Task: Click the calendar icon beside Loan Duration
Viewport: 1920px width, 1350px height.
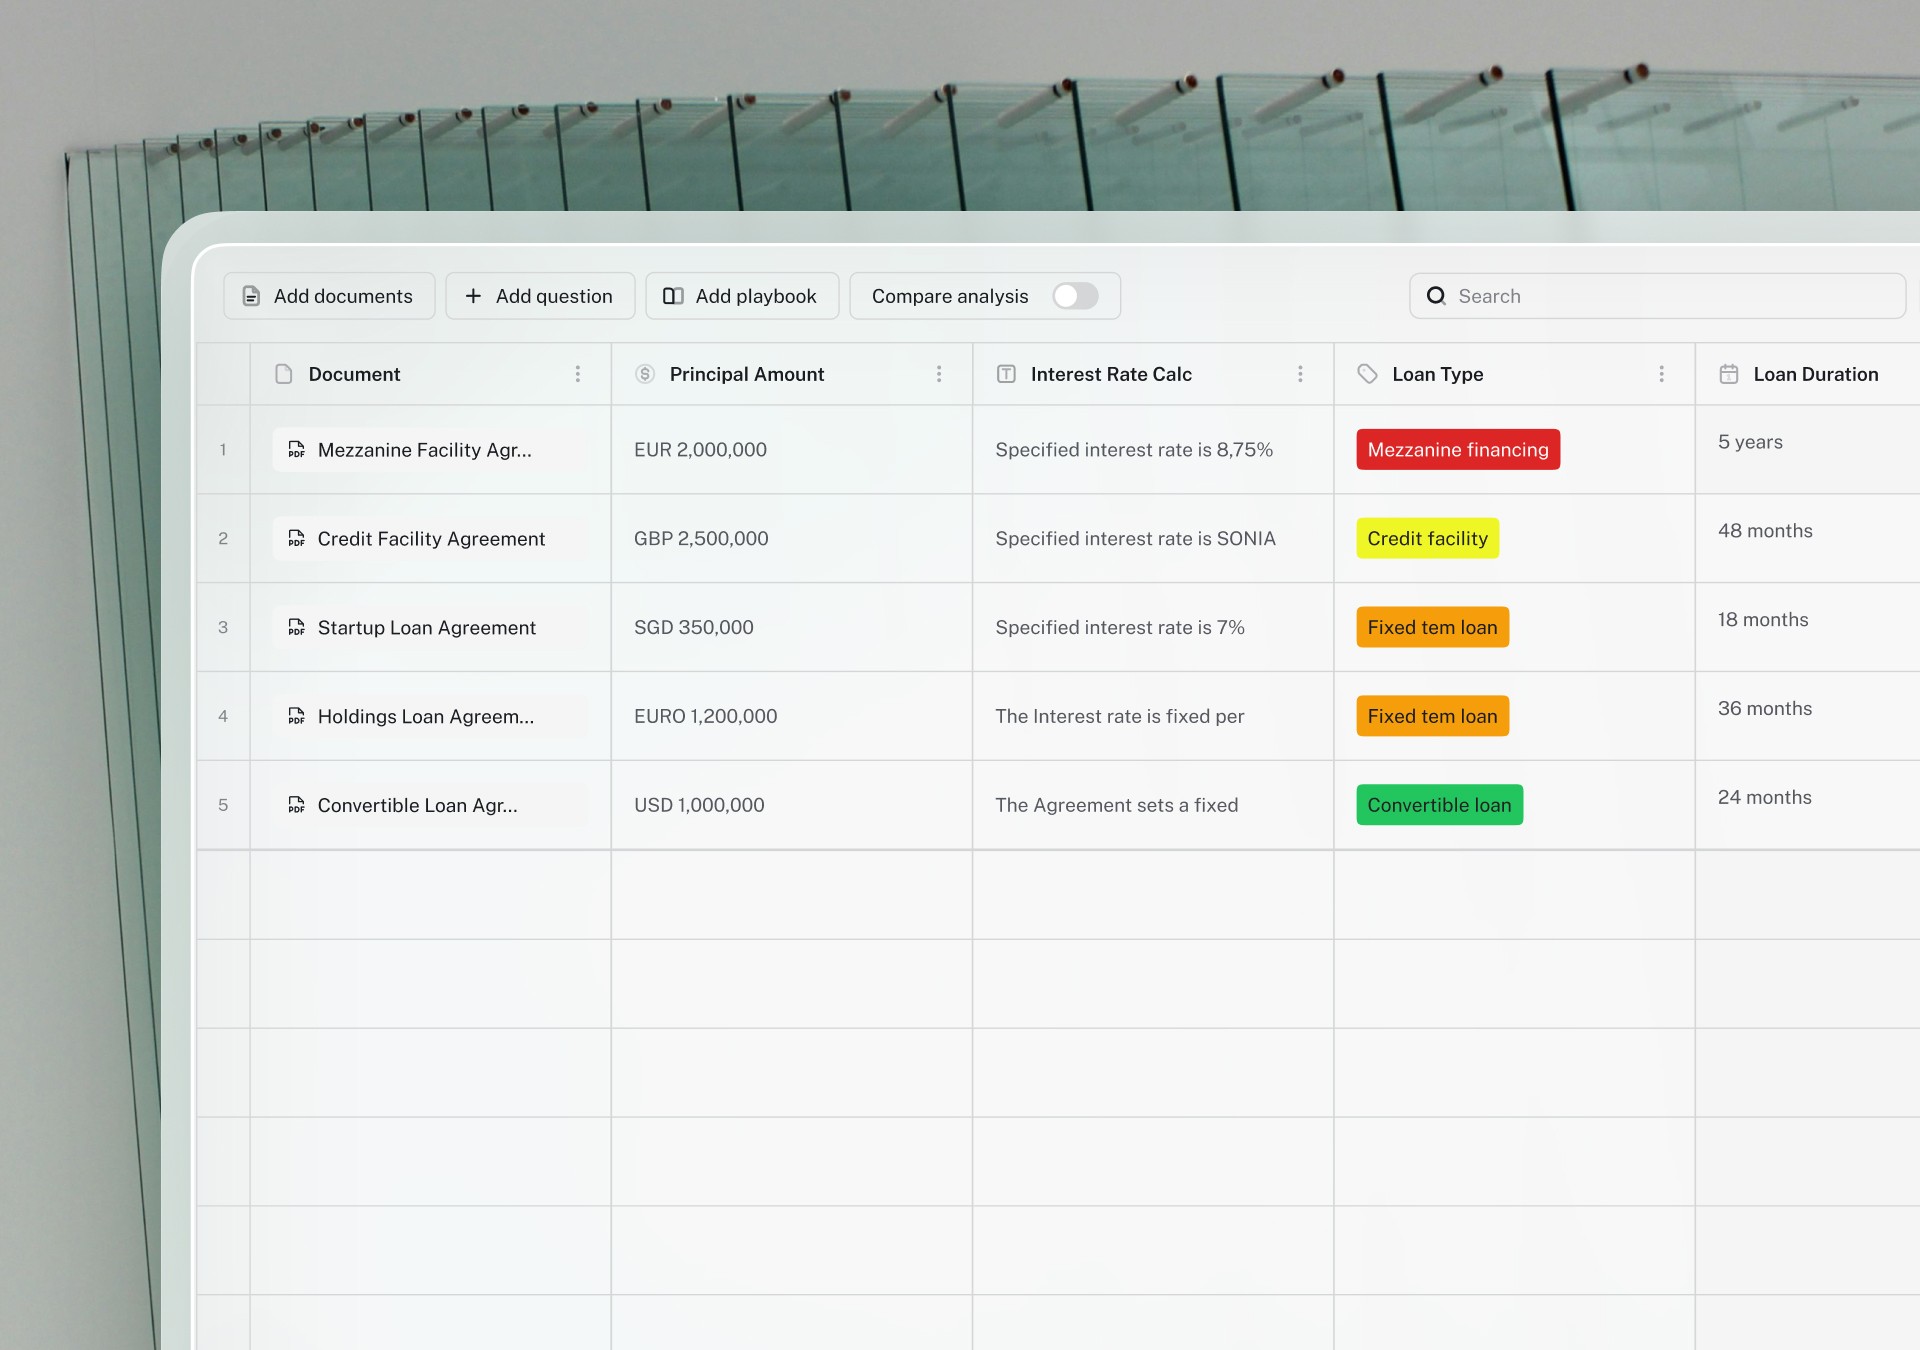Action: pos(1730,374)
